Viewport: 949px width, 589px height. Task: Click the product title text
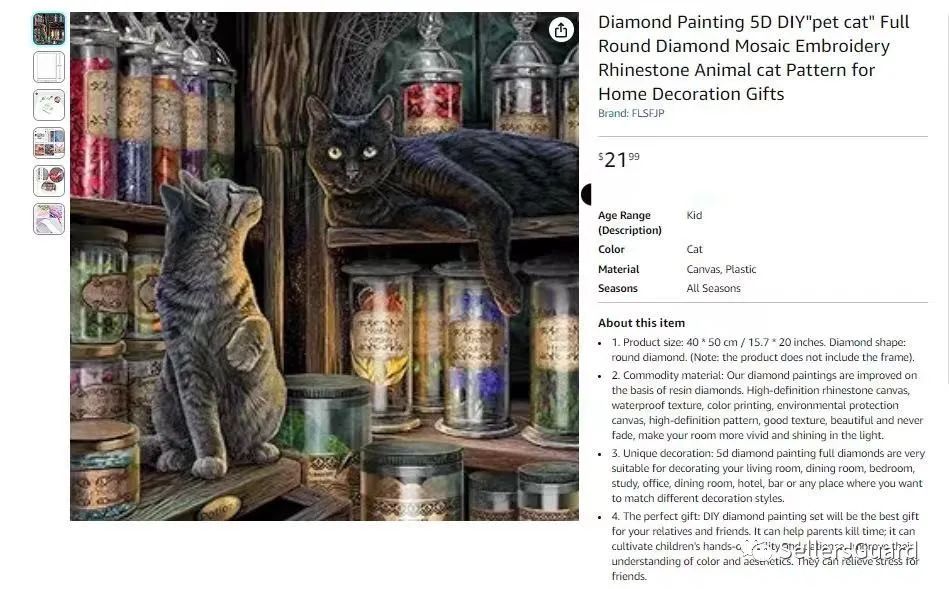754,58
